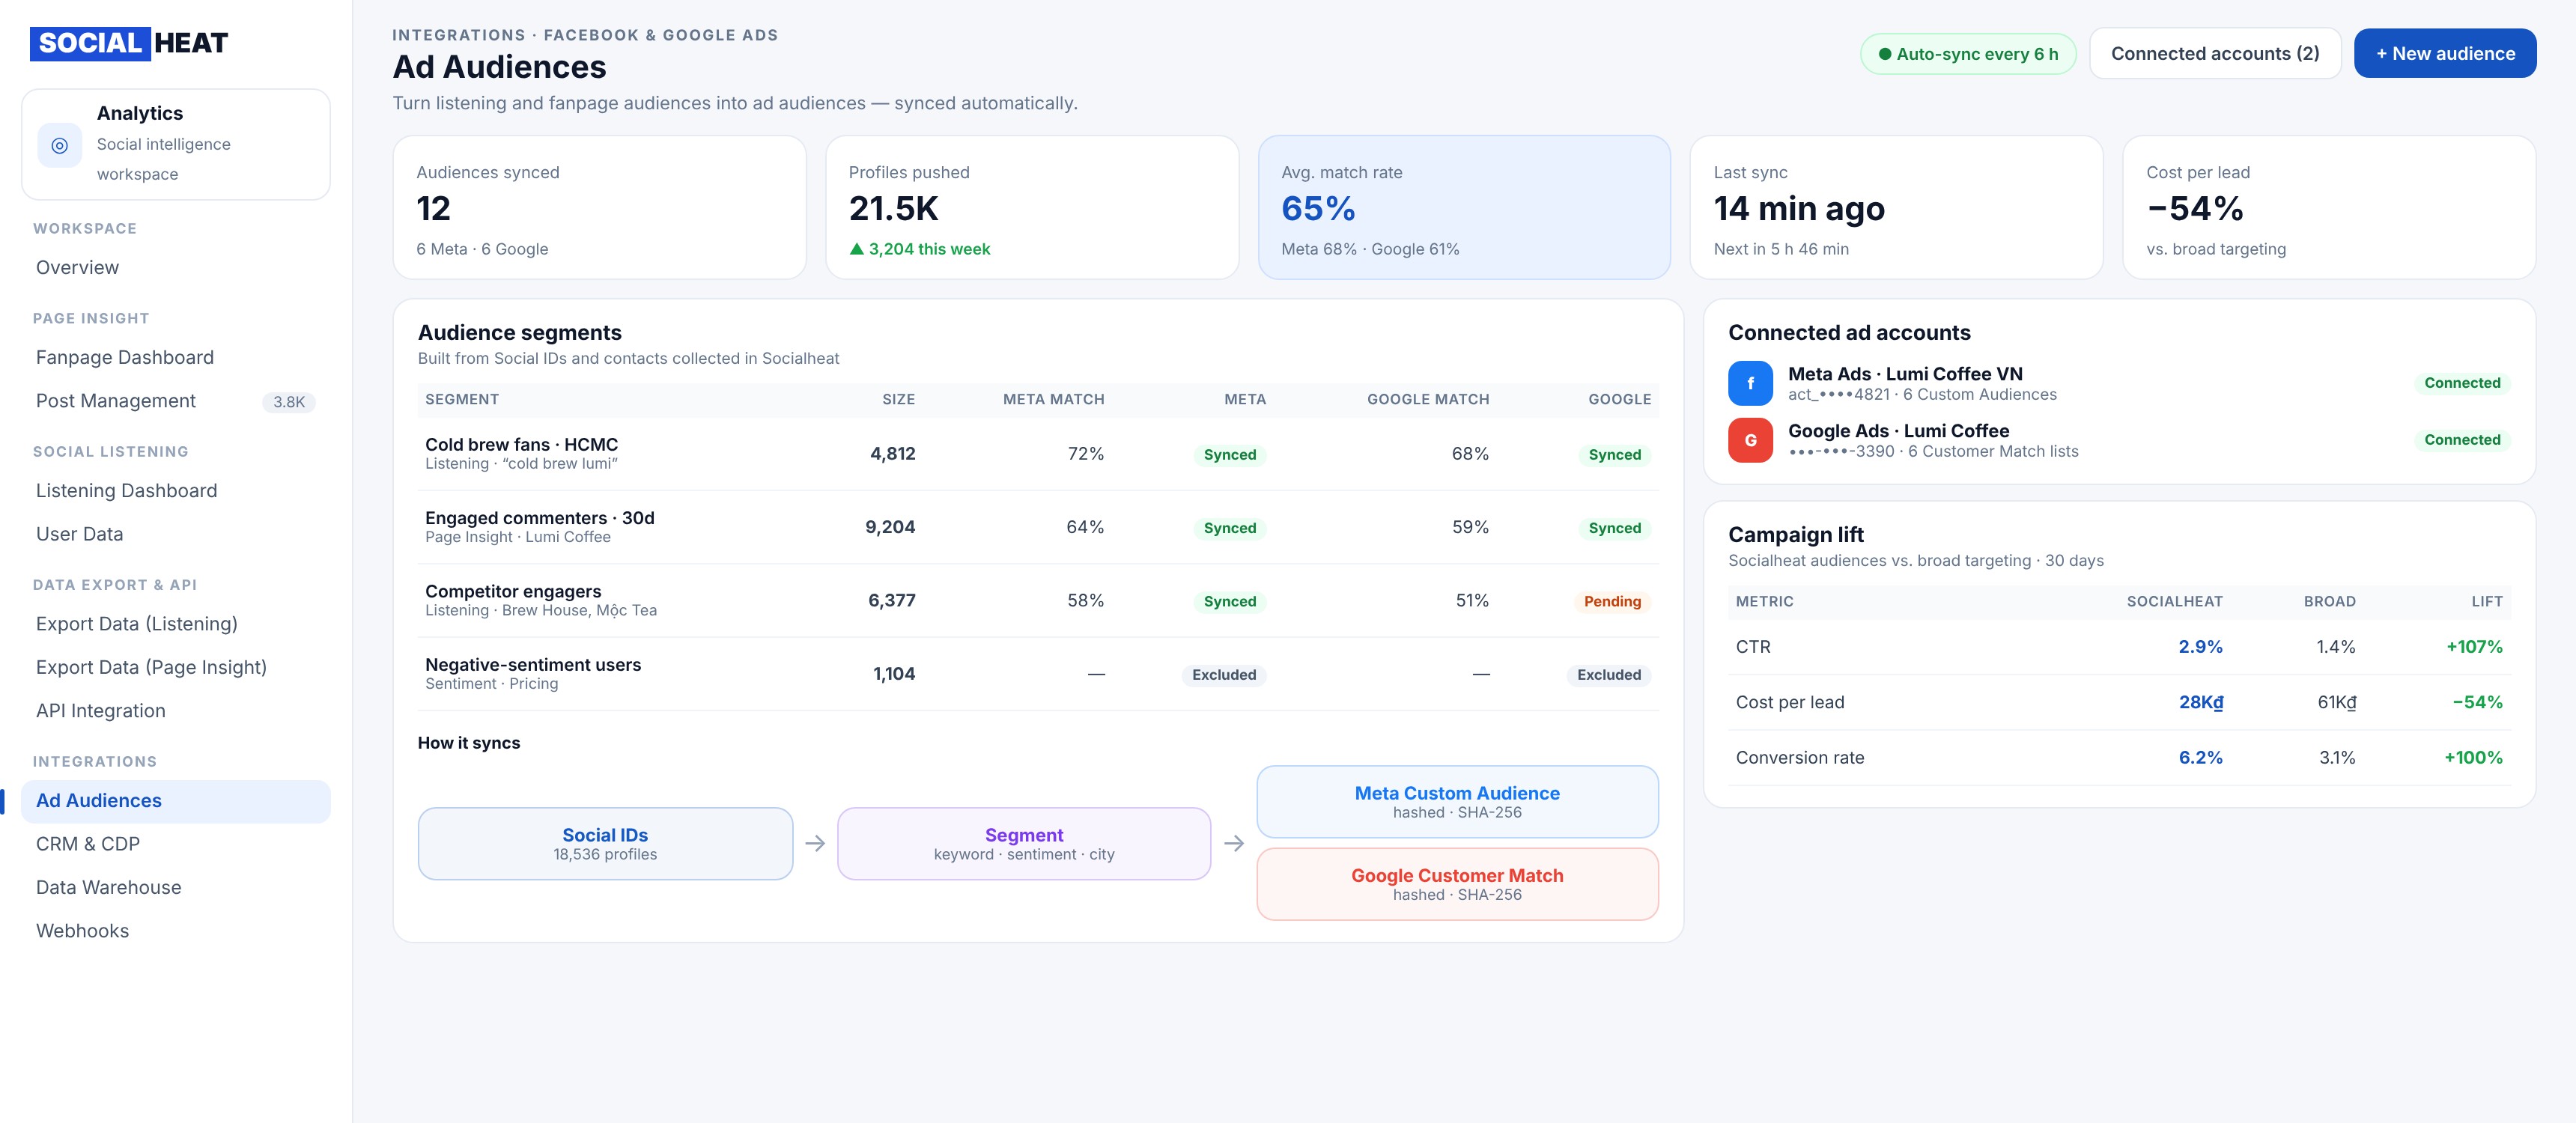Open the Overview sidebar item
The width and height of the screenshot is (2576, 1123).
click(176, 268)
